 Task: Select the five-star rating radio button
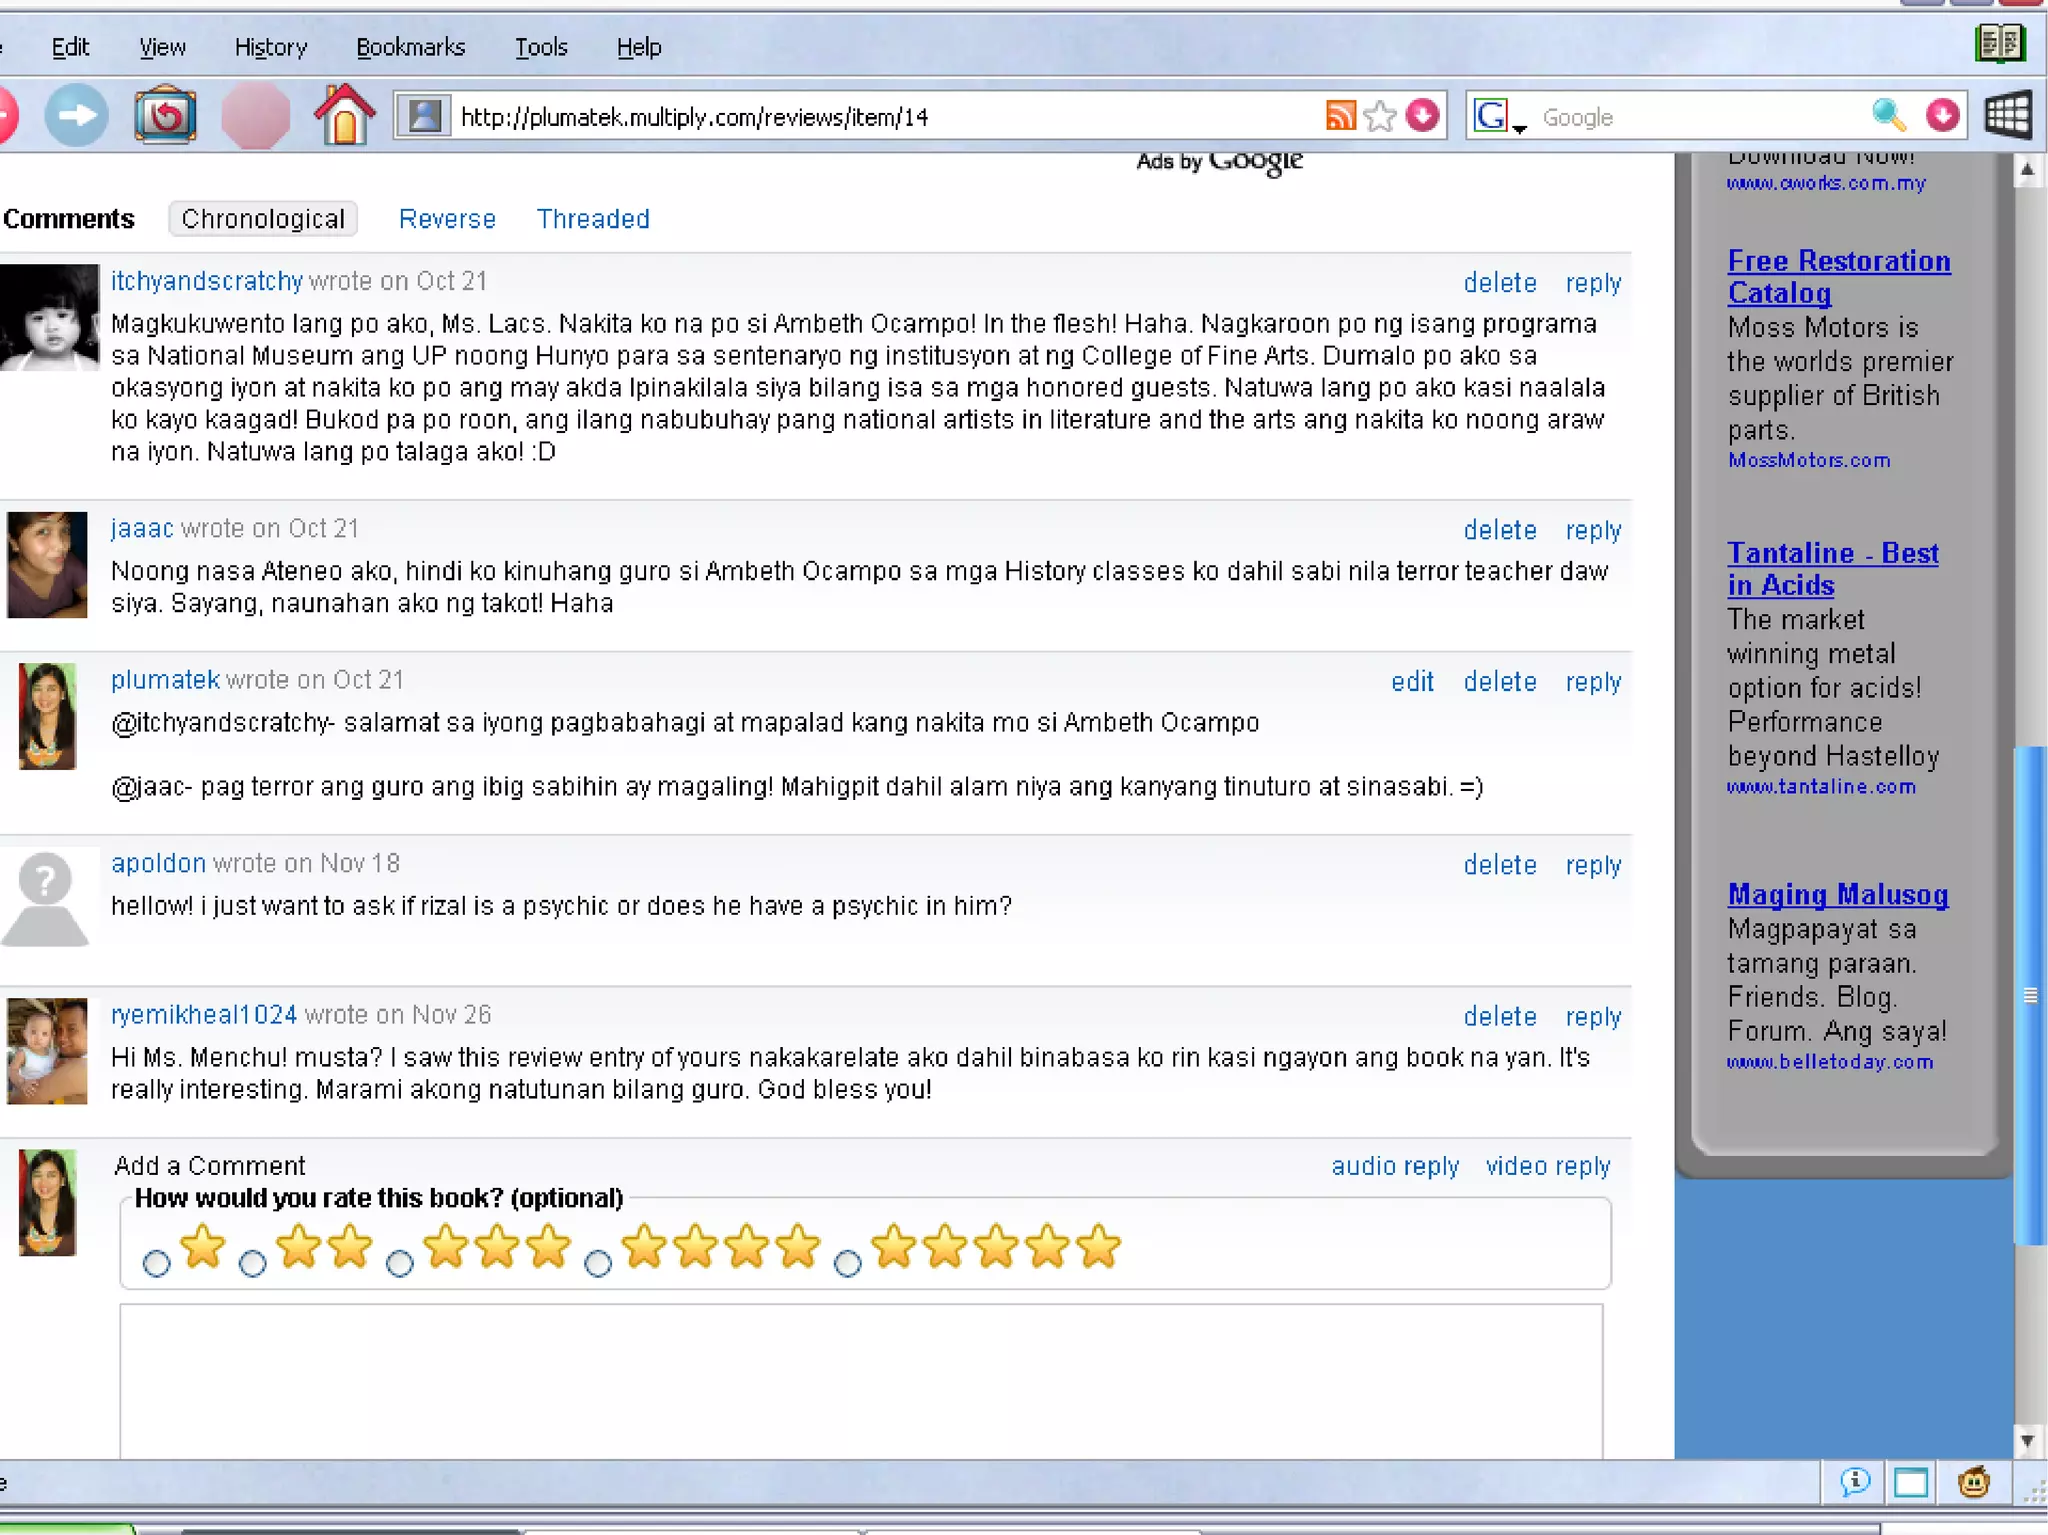coord(847,1263)
